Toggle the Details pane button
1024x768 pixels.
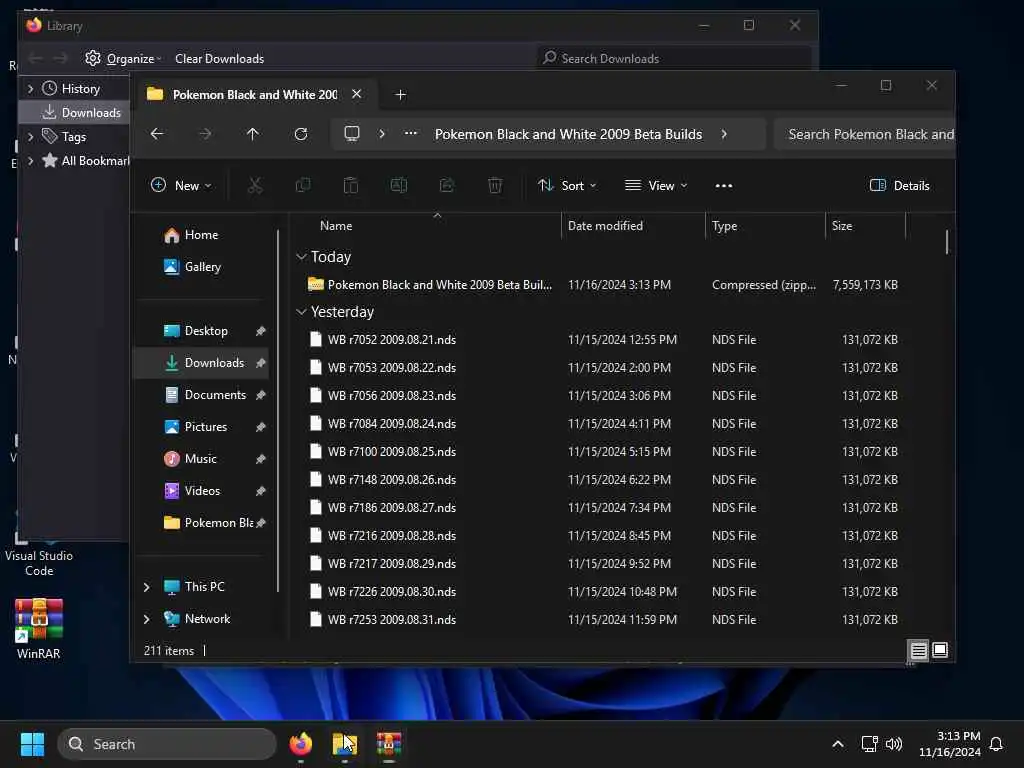[899, 185]
